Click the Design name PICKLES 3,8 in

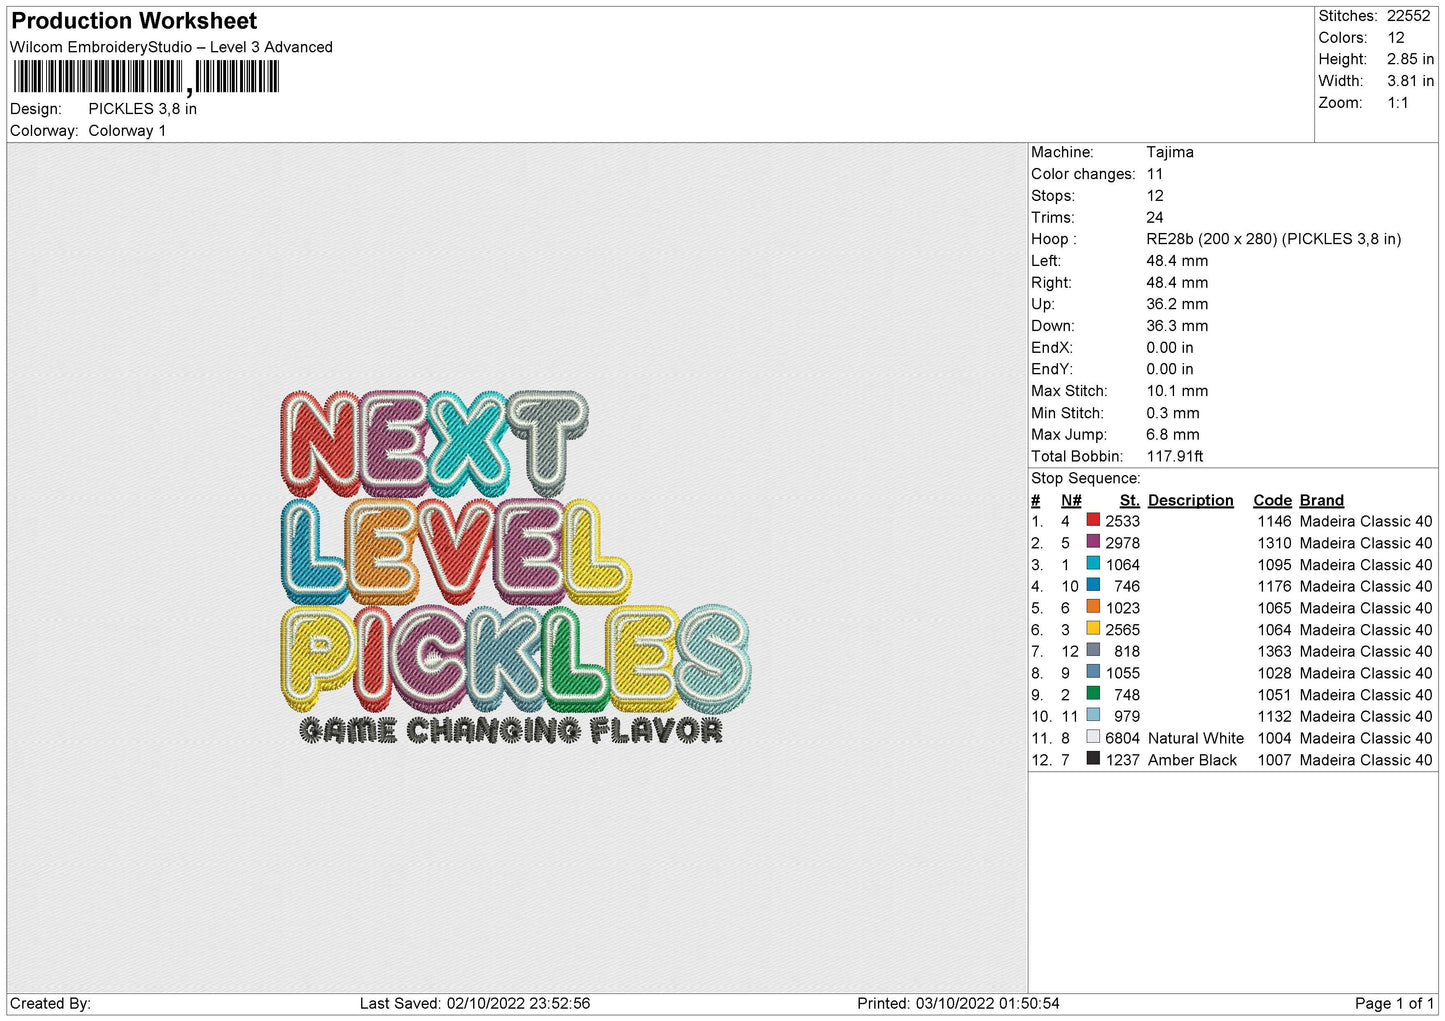point(142,109)
